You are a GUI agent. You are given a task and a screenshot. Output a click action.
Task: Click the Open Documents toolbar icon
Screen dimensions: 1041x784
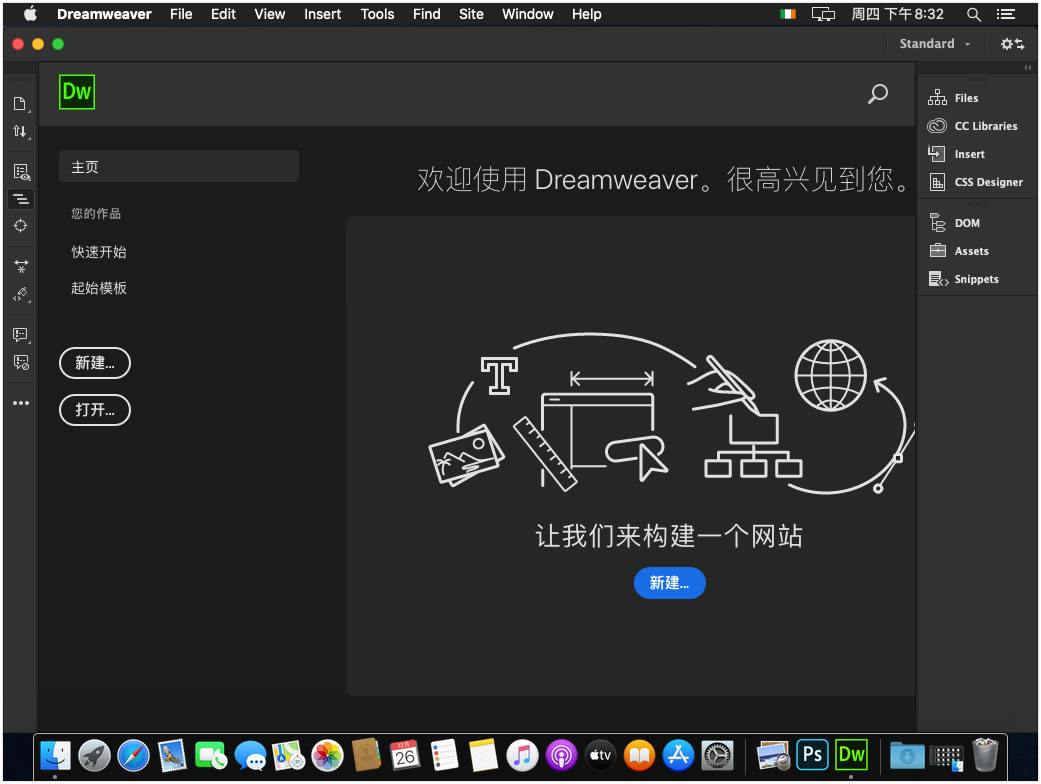(x=21, y=104)
